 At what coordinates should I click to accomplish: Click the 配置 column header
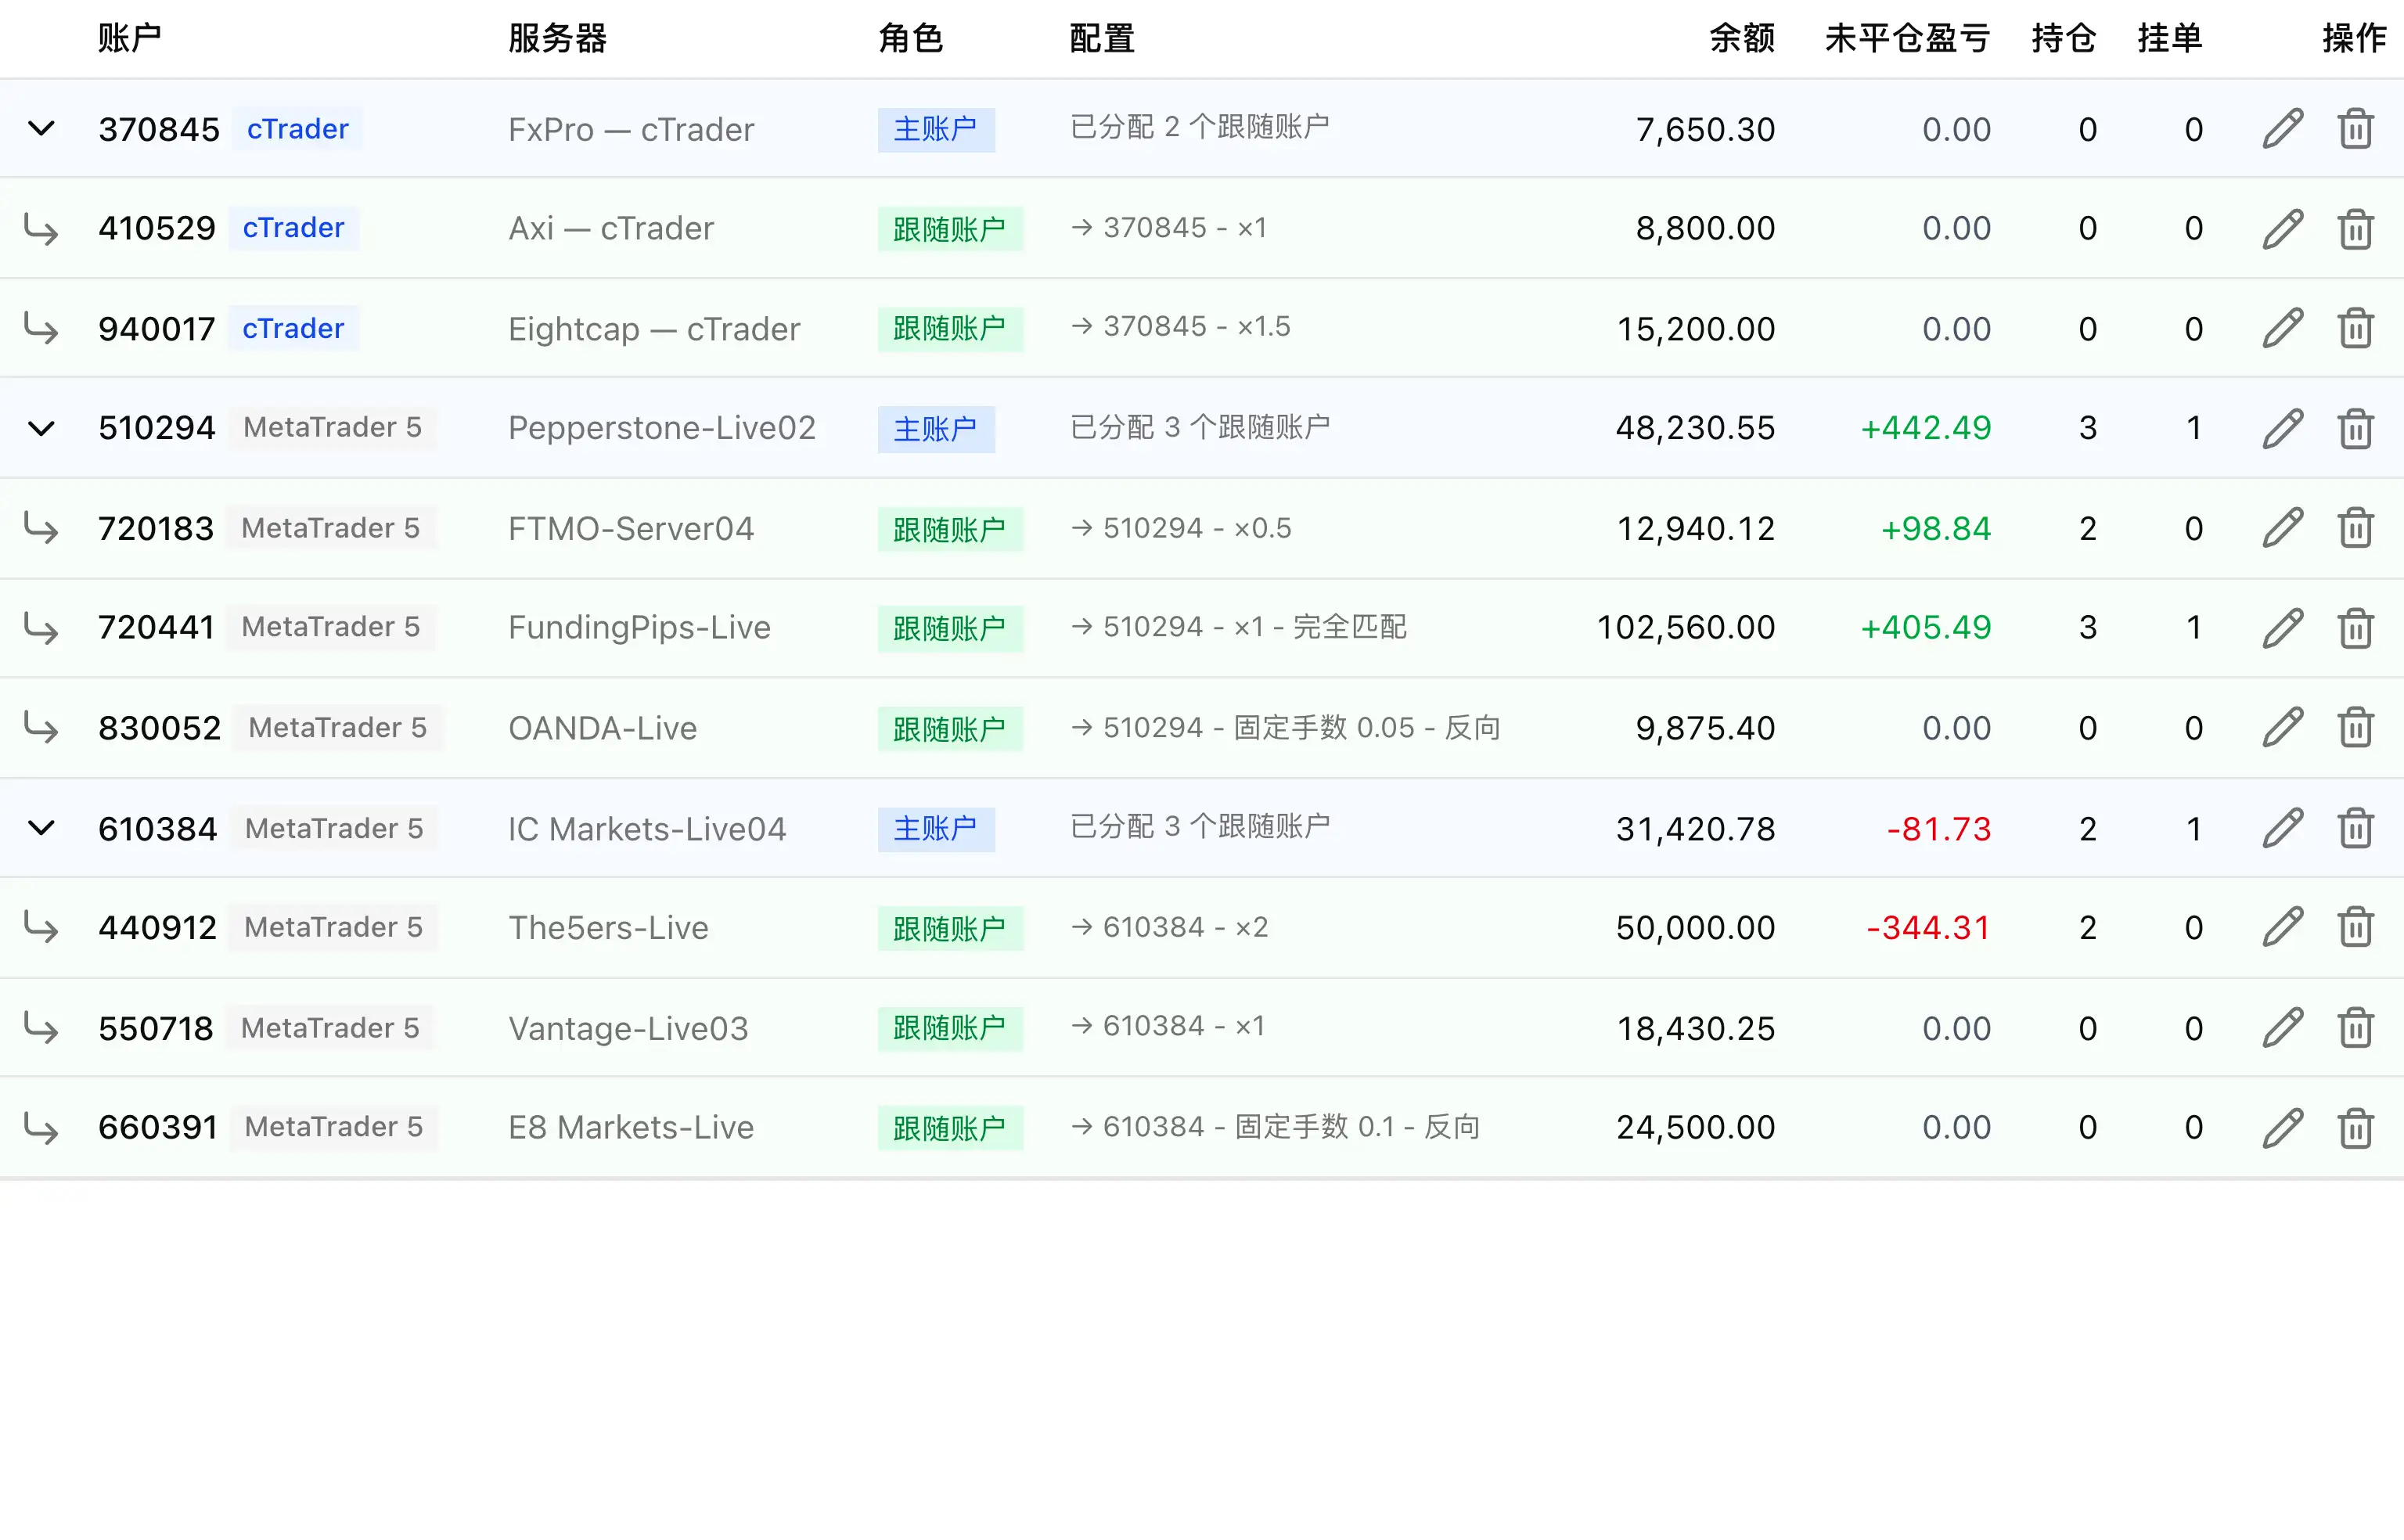pos(1102,38)
